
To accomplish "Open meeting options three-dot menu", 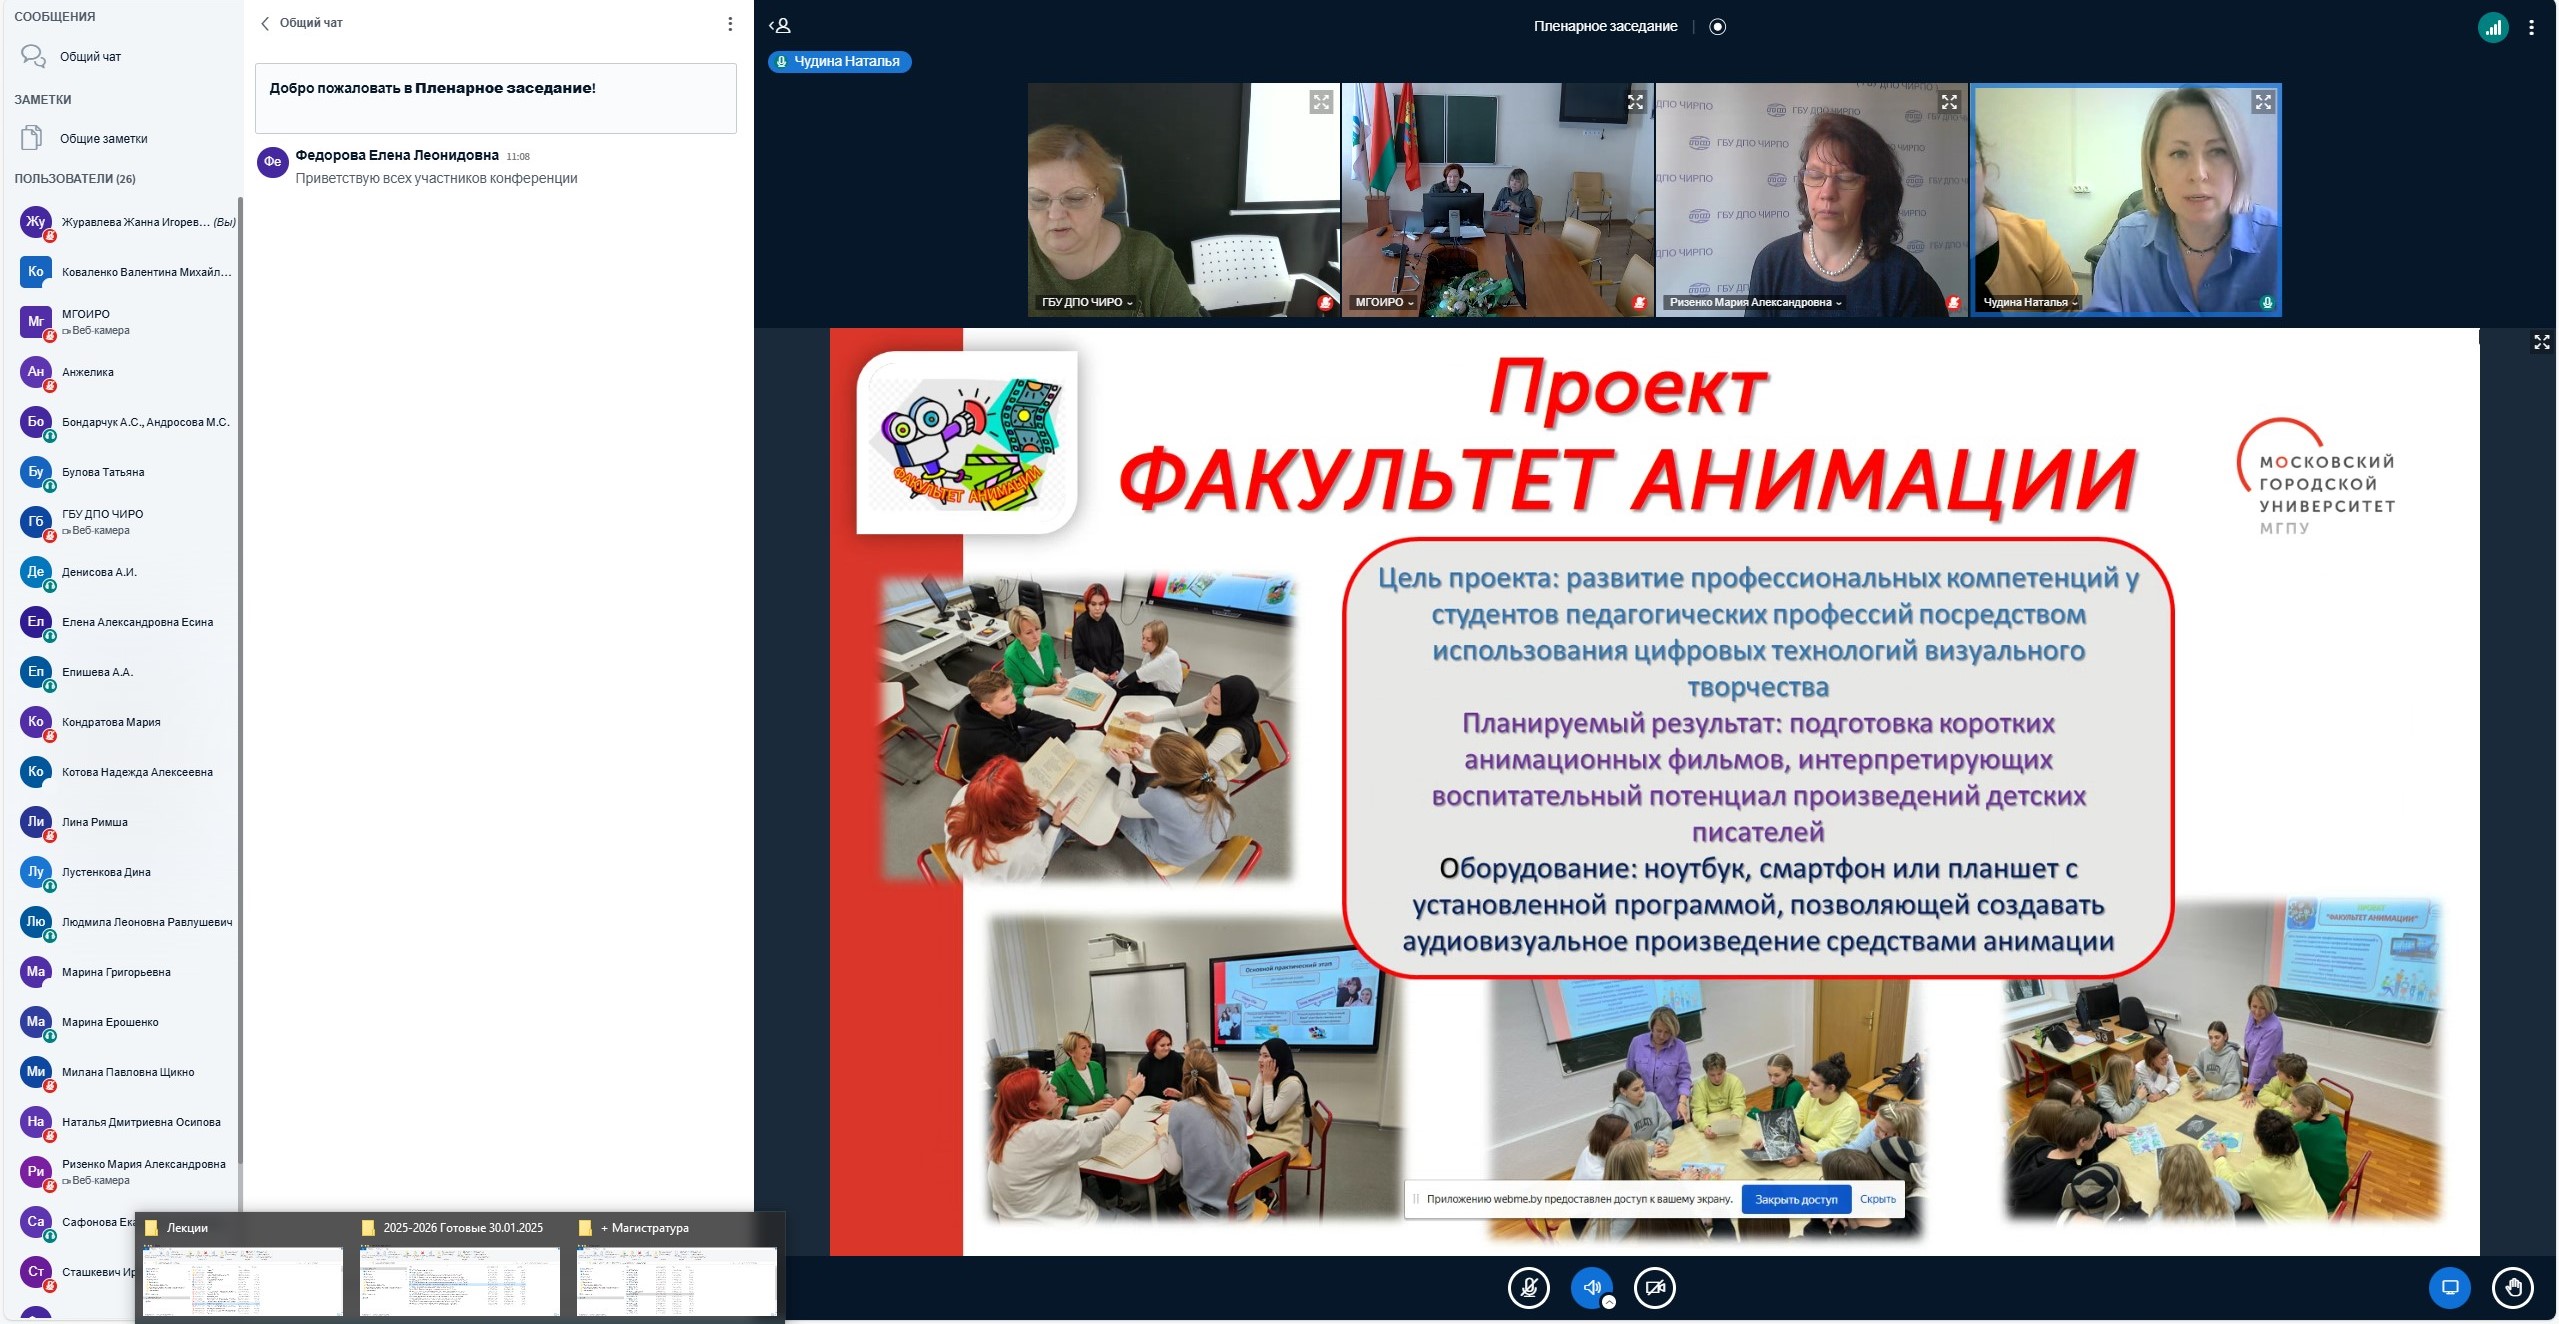I will pyautogui.click(x=2531, y=28).
